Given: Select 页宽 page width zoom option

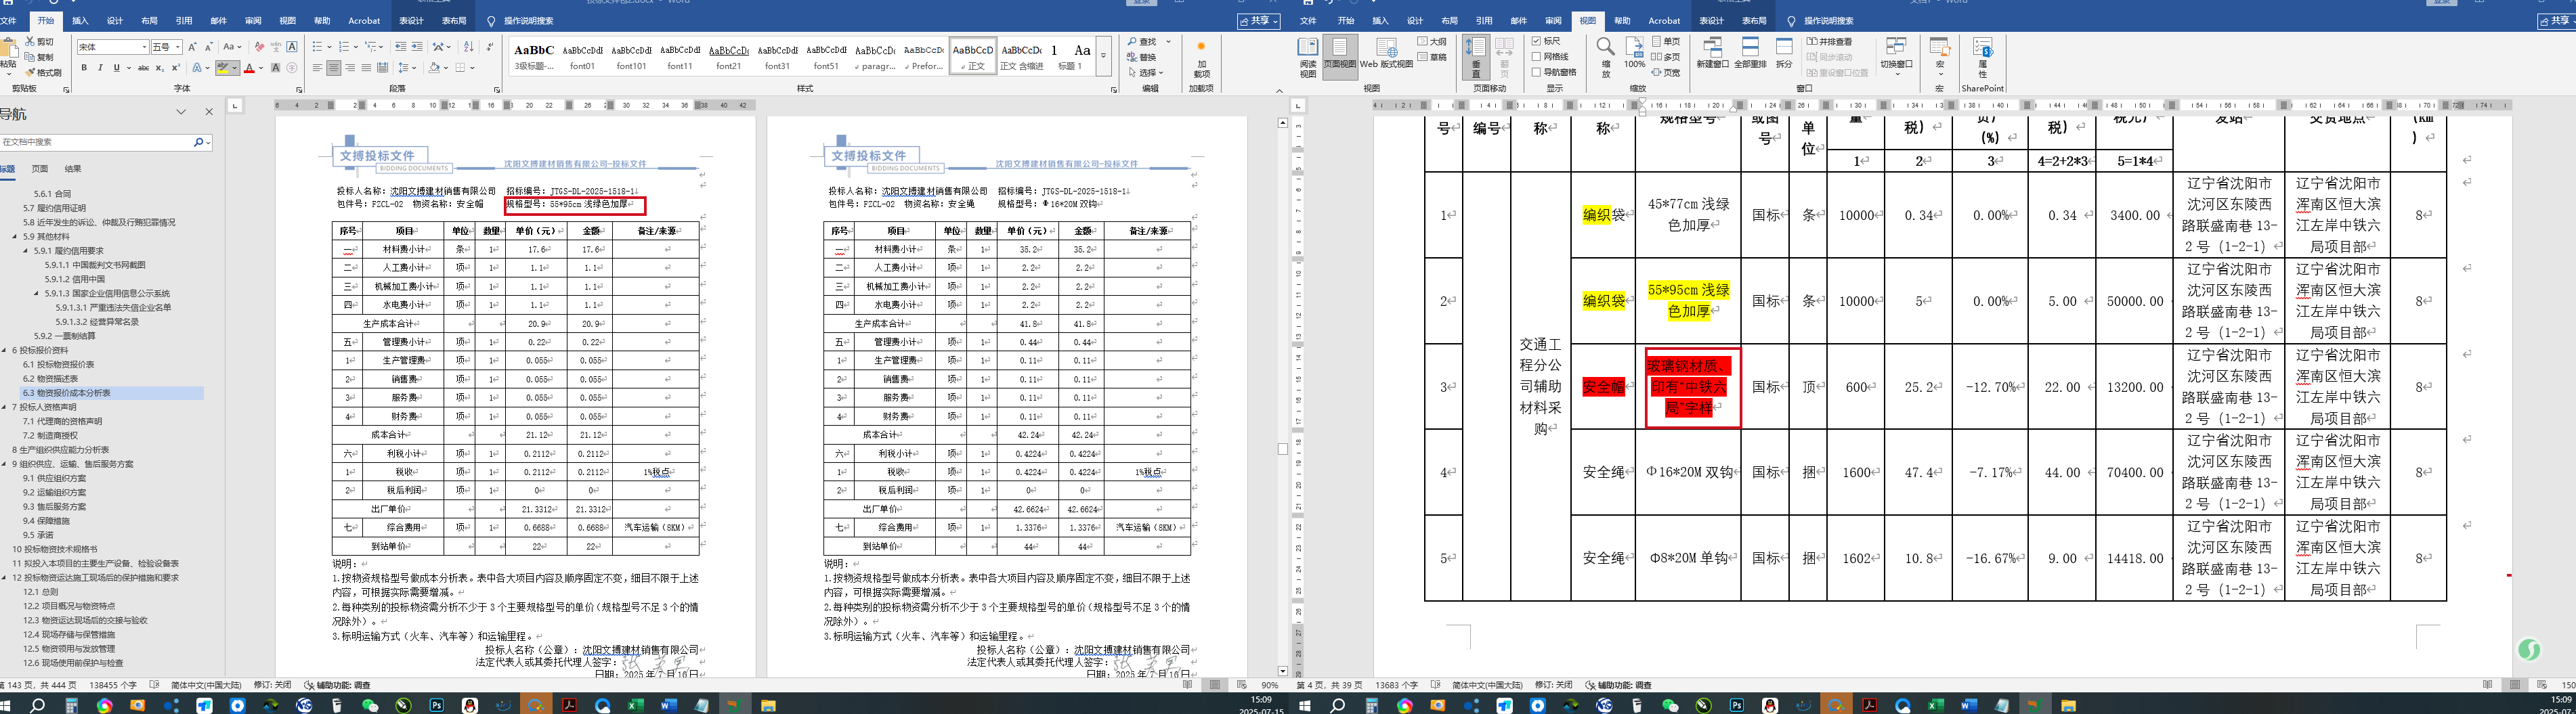Looking at the screenshot, I should 1666,72.
